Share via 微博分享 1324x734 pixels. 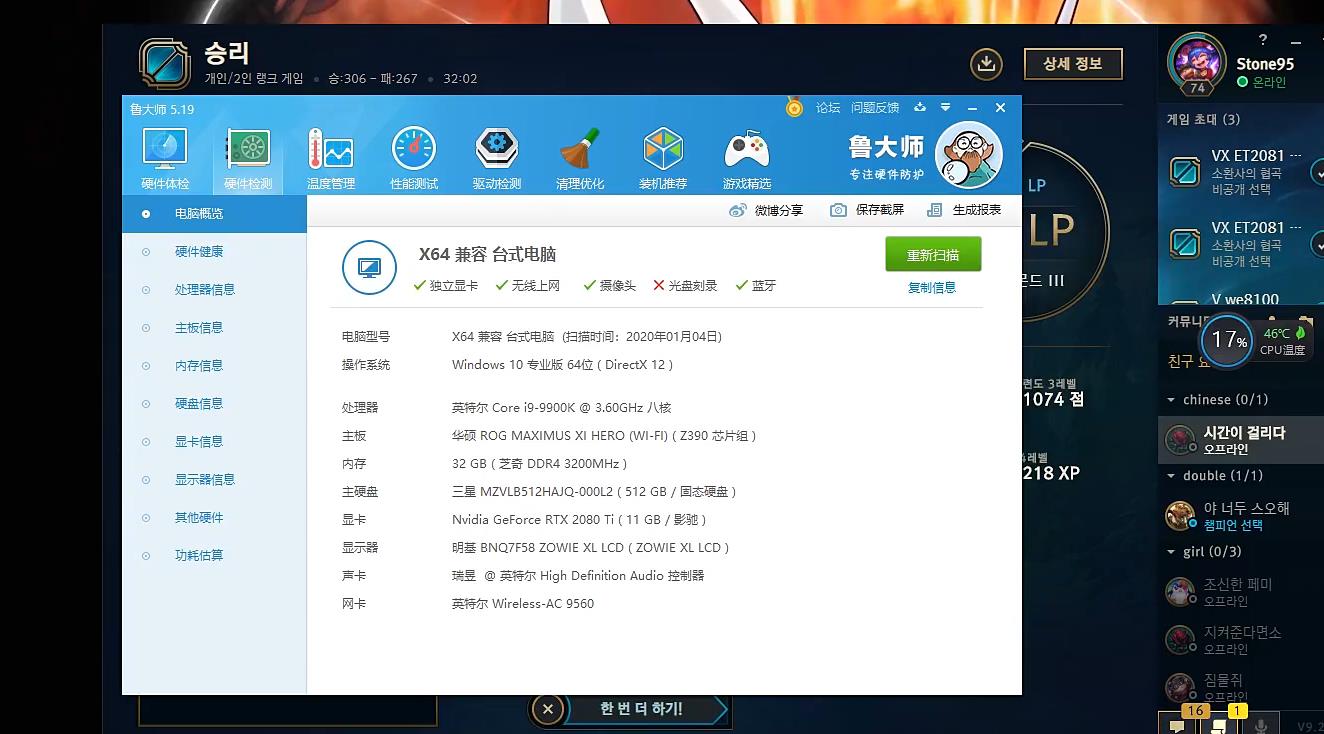pyautogui.click(x=766, y=210)
